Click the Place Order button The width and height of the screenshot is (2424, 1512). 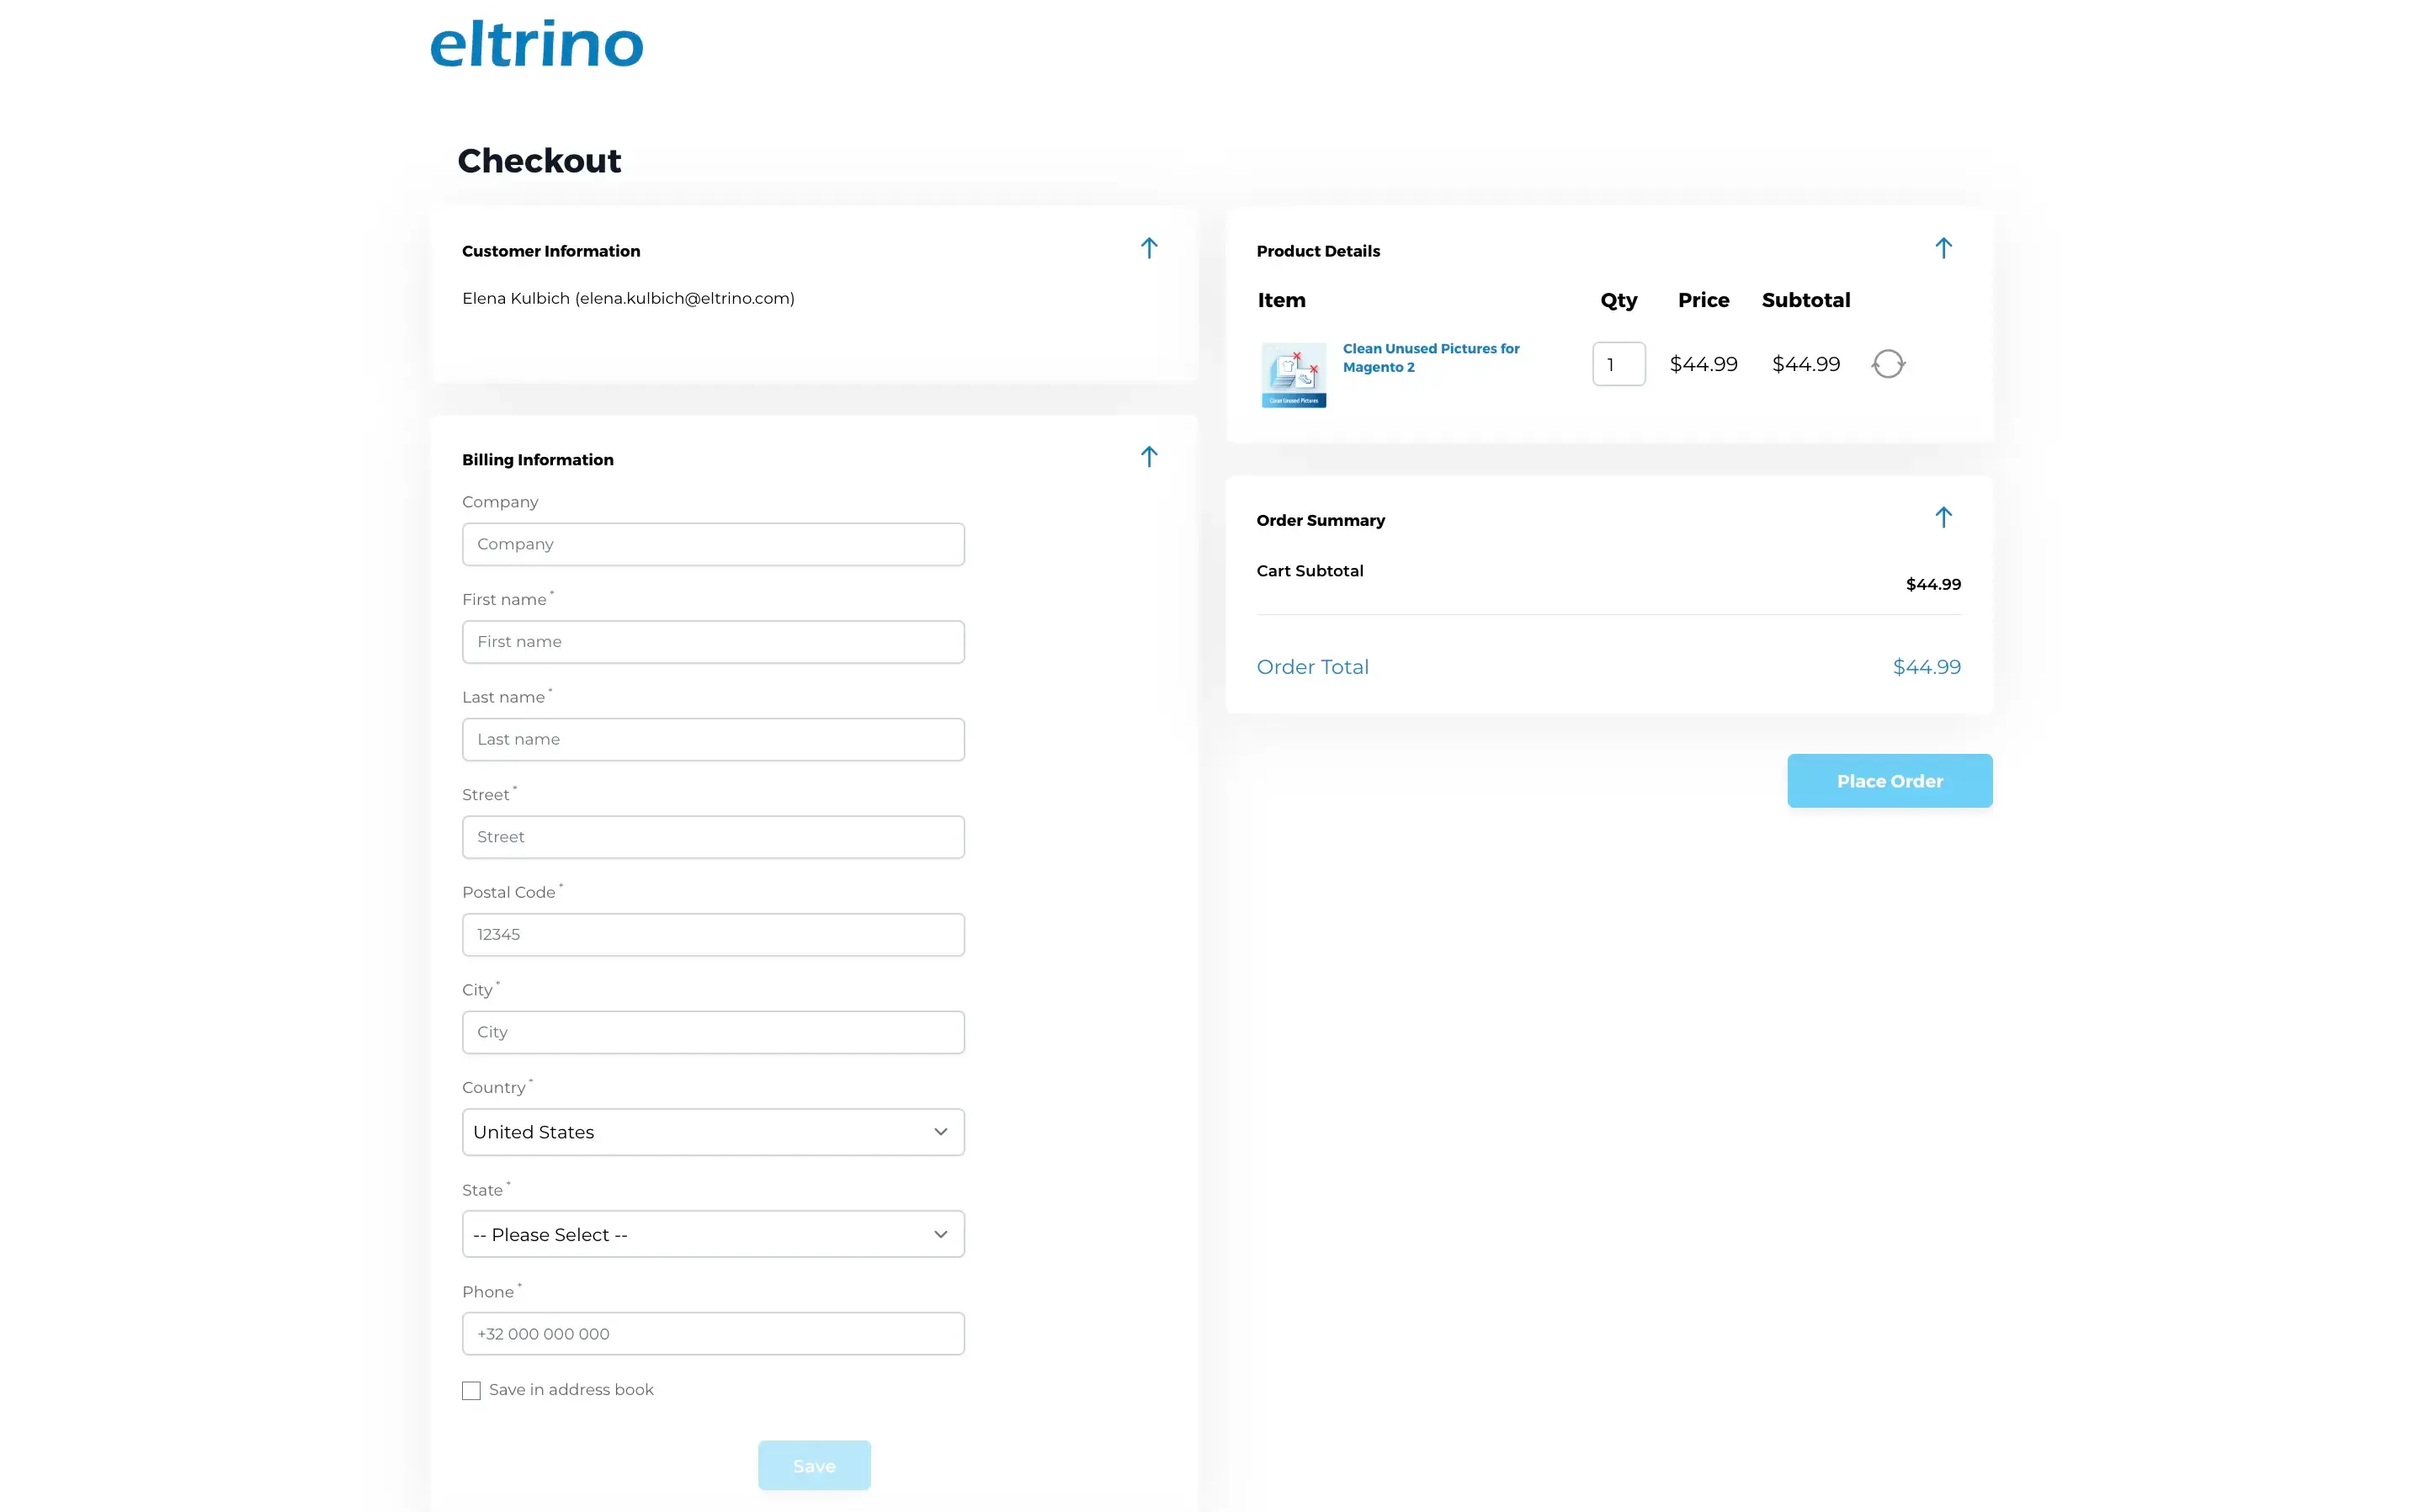pos(1889,780)
